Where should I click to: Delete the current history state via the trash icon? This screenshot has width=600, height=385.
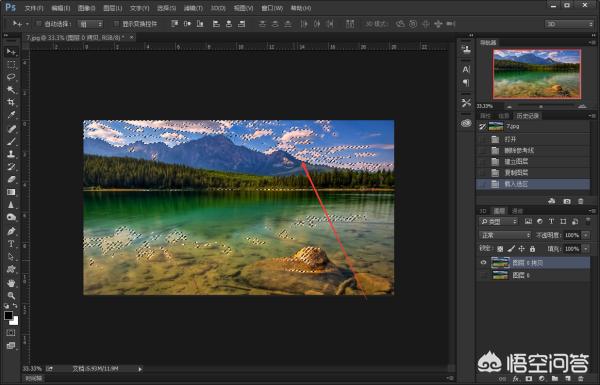[x=580, y=201]
